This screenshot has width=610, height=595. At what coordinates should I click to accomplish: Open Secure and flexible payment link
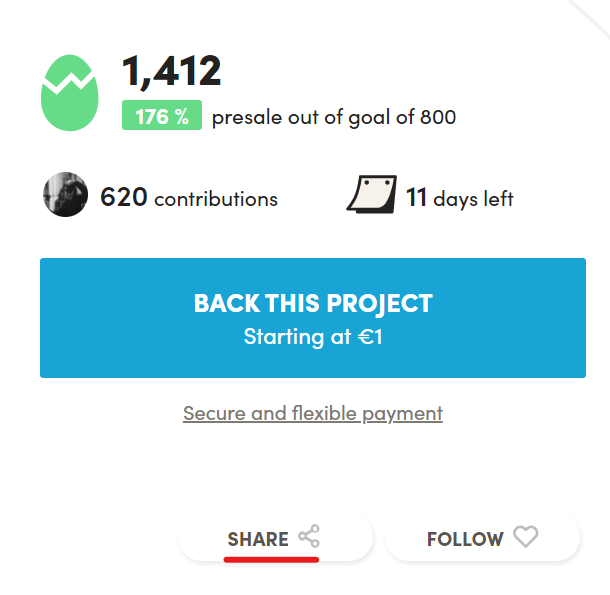(313, 414)
